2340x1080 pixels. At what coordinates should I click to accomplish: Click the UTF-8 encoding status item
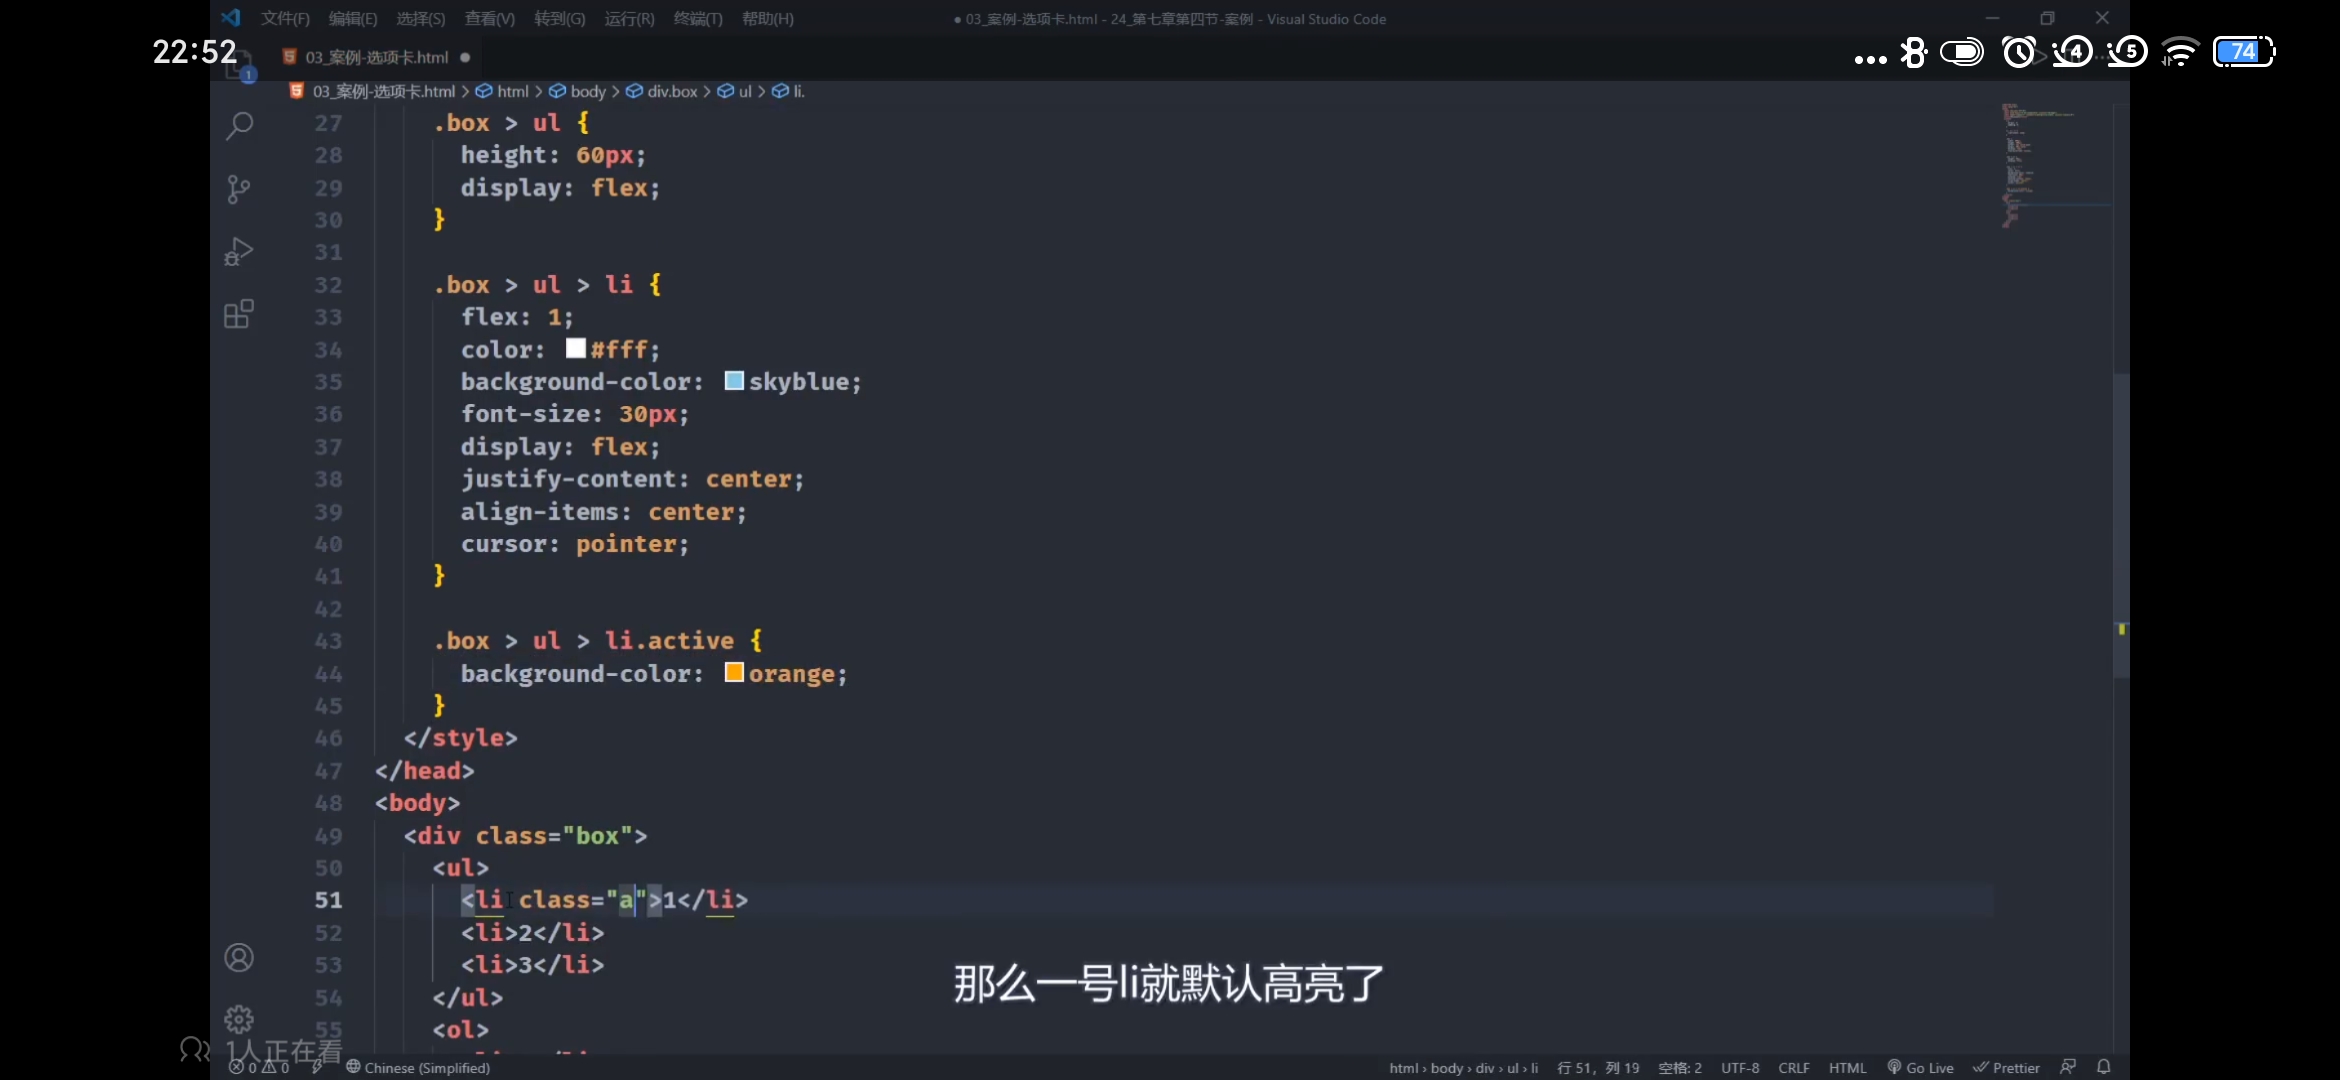[1740, 1067]
